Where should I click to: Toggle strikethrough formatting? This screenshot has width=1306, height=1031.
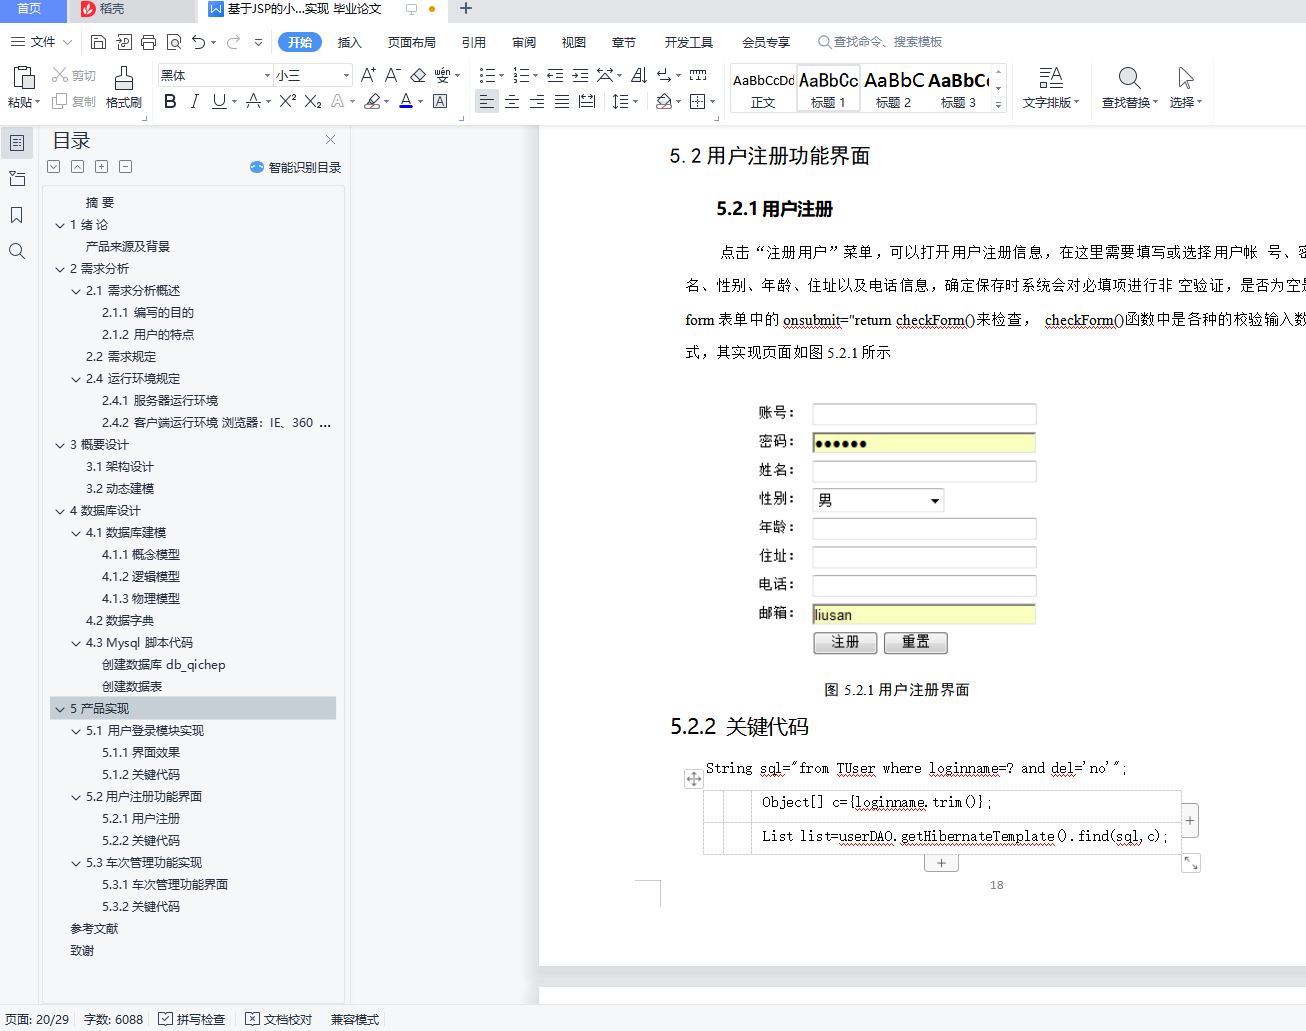click(253, 101)
